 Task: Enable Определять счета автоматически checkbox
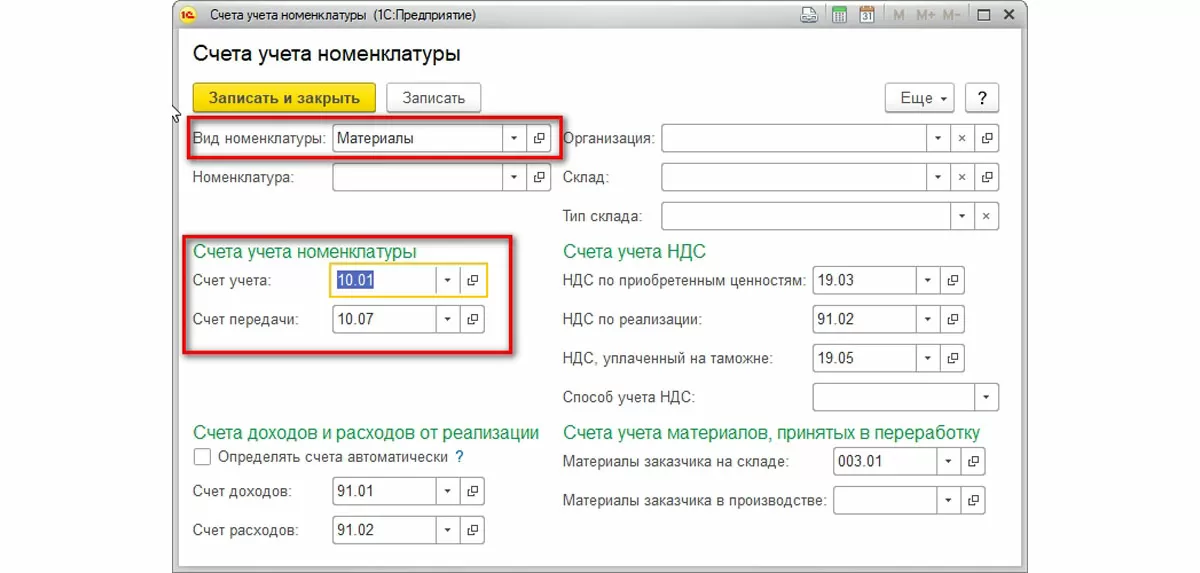[202, 457]
